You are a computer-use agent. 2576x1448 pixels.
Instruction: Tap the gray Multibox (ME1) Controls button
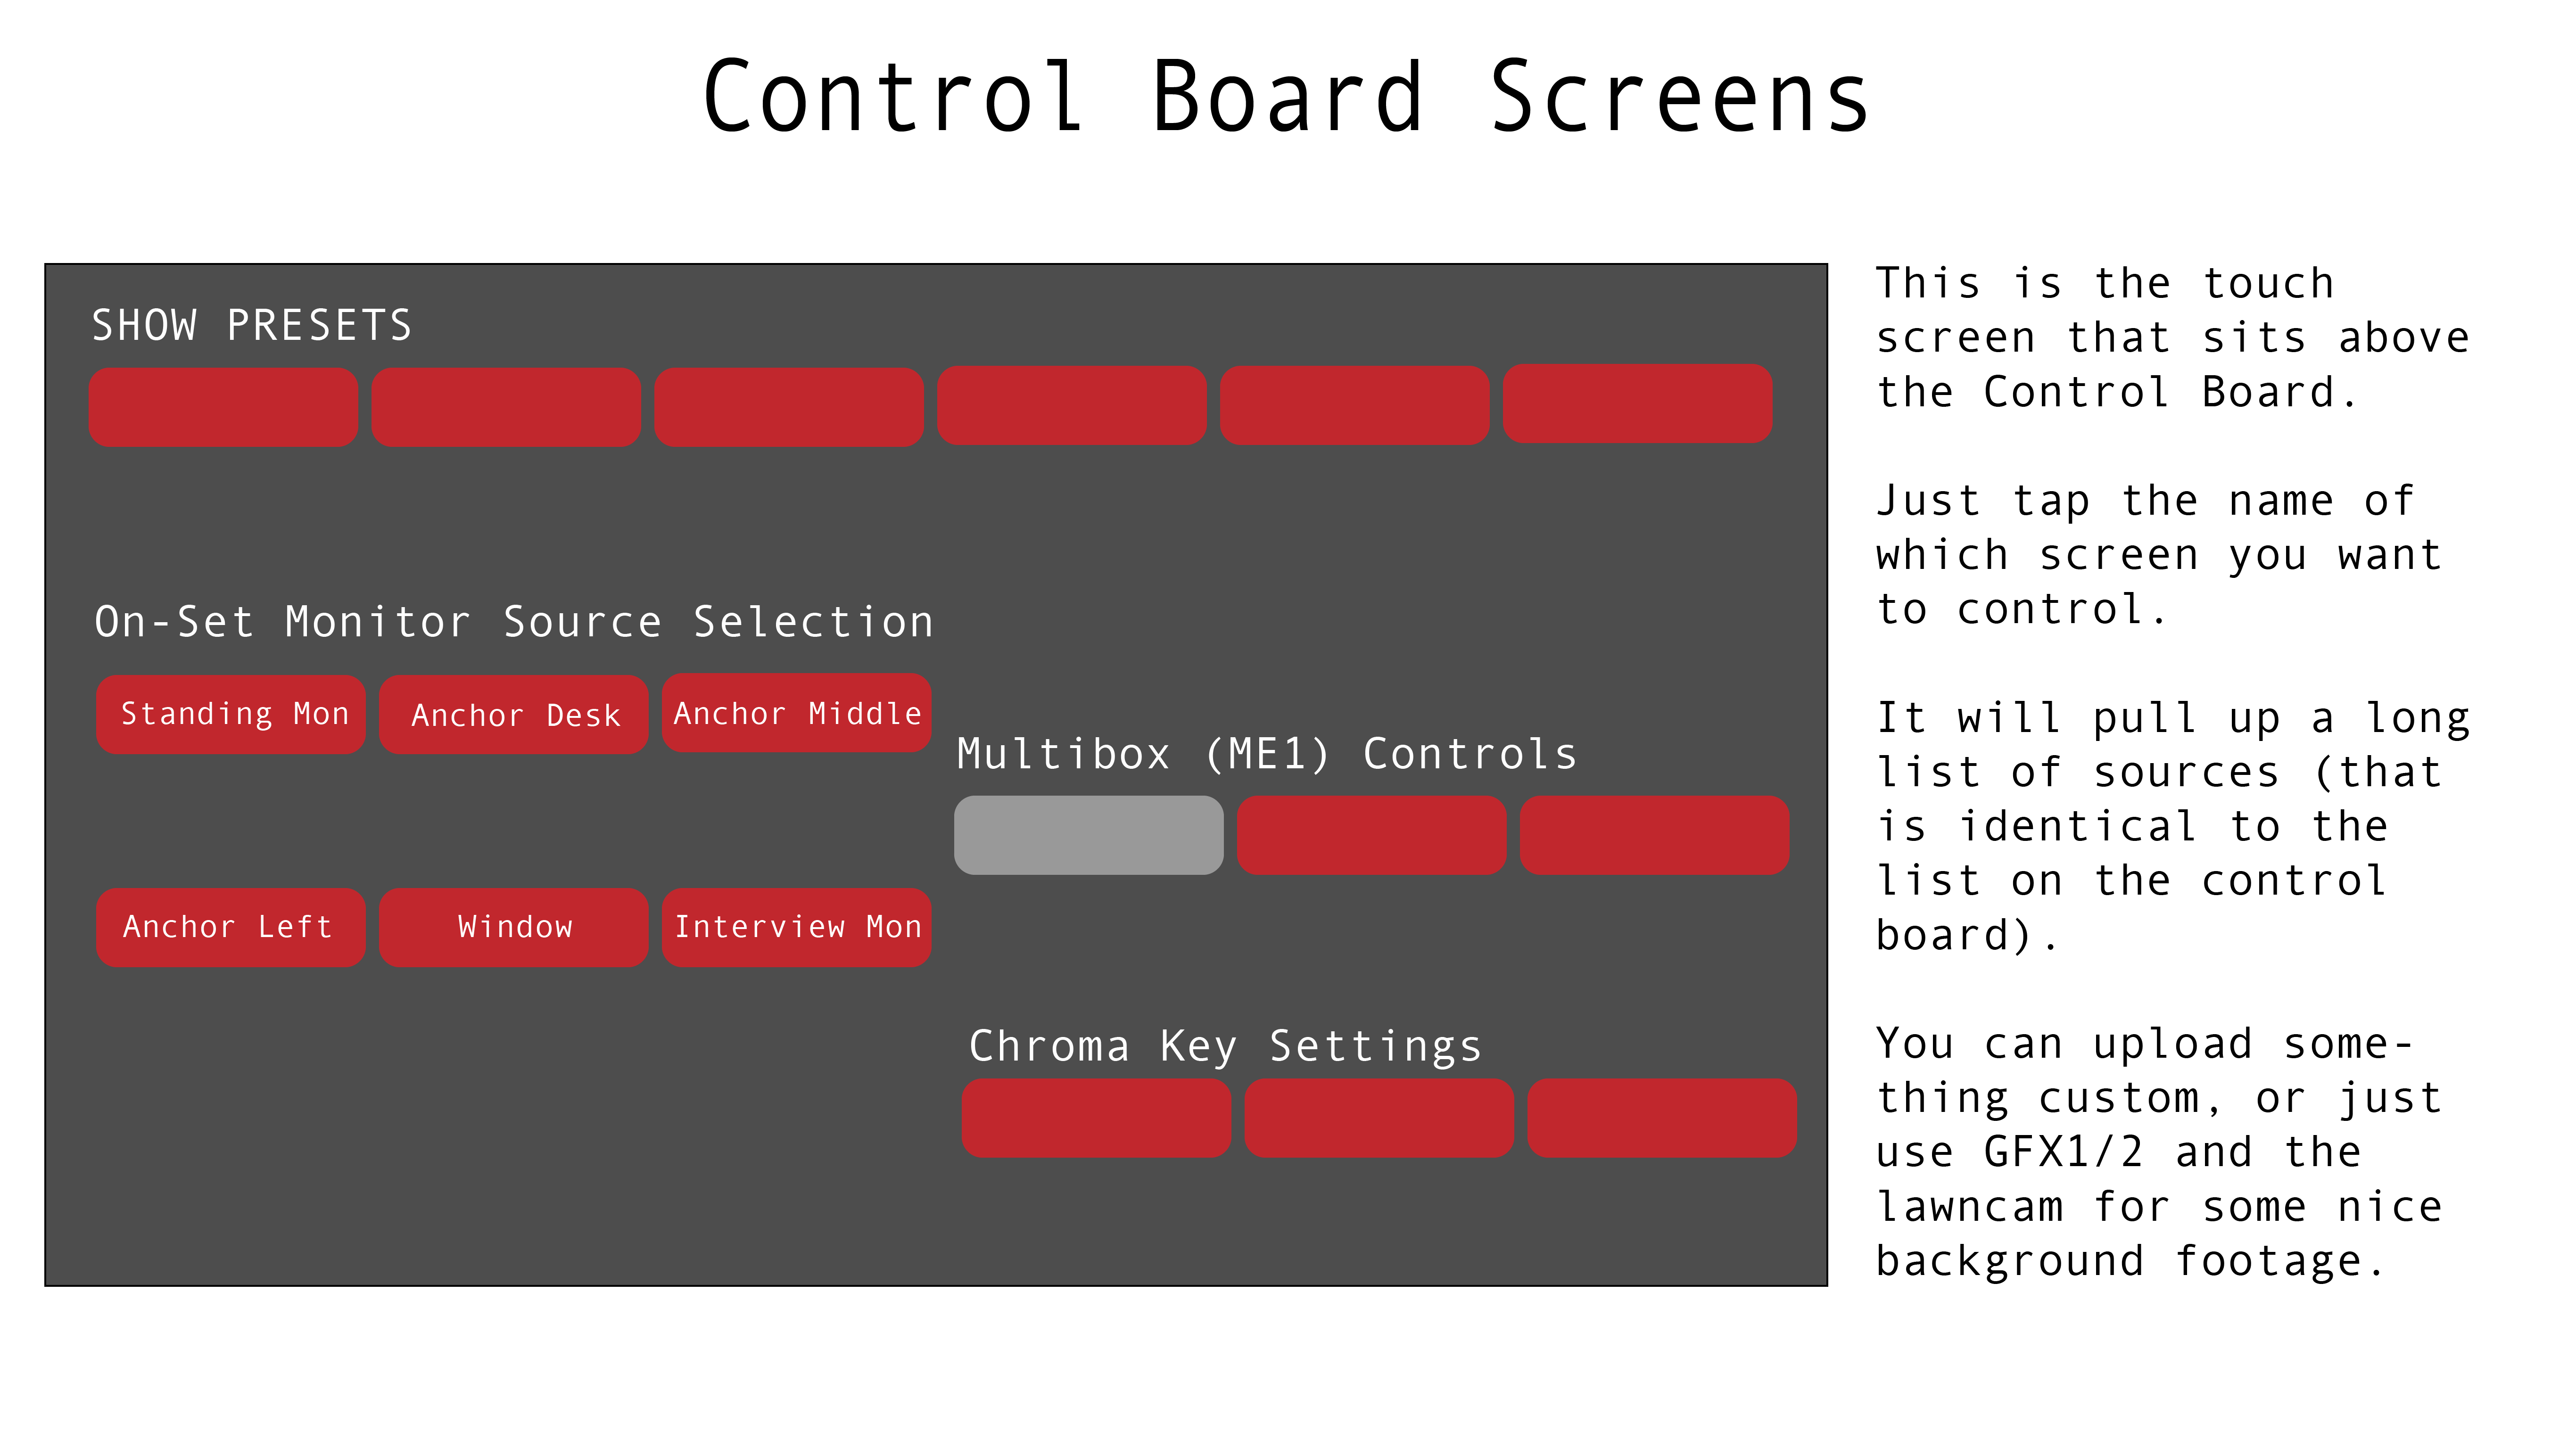[1089, 835]
